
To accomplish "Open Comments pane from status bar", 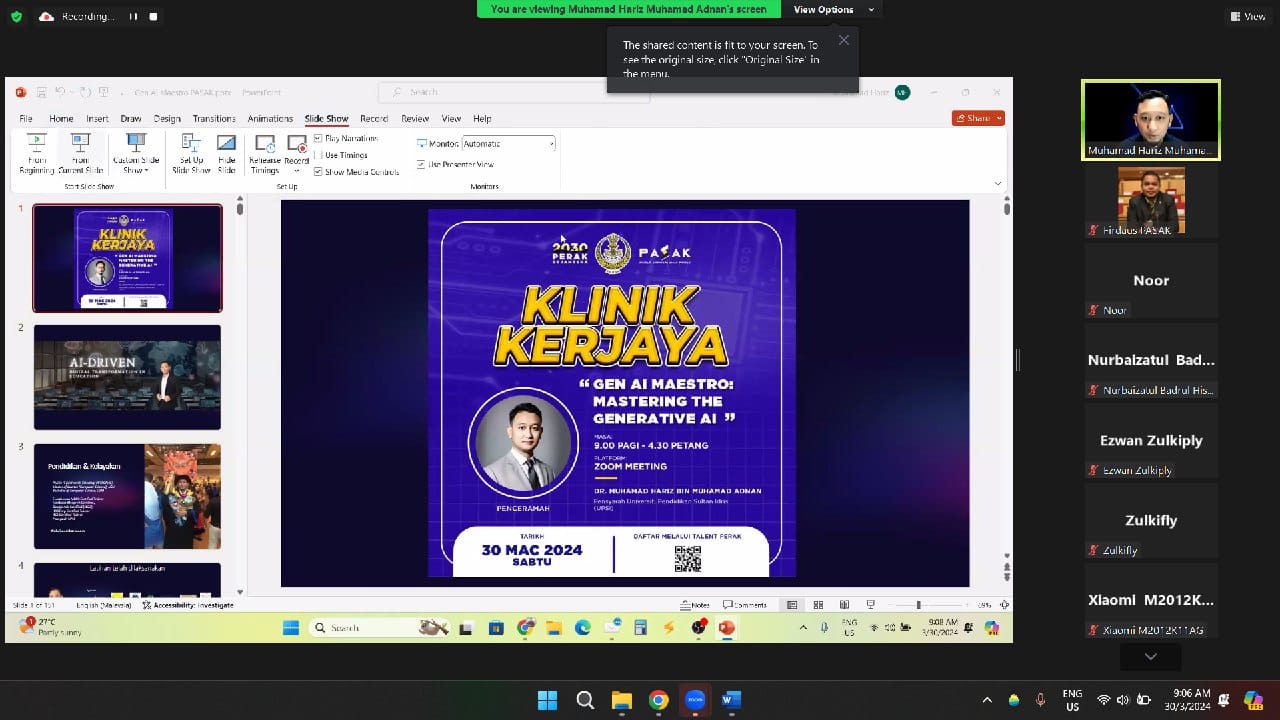I will coord(744,605).
